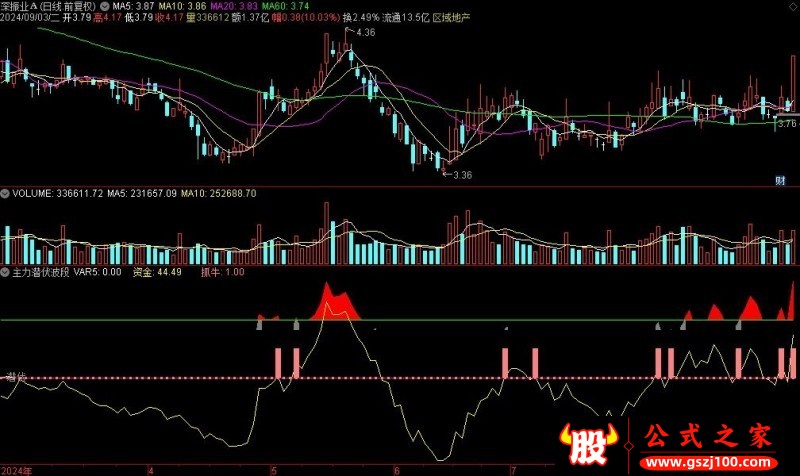Click the 3.36 low price annotation
The width and height of the screenshot is (800, 476).
click(462, 176)
